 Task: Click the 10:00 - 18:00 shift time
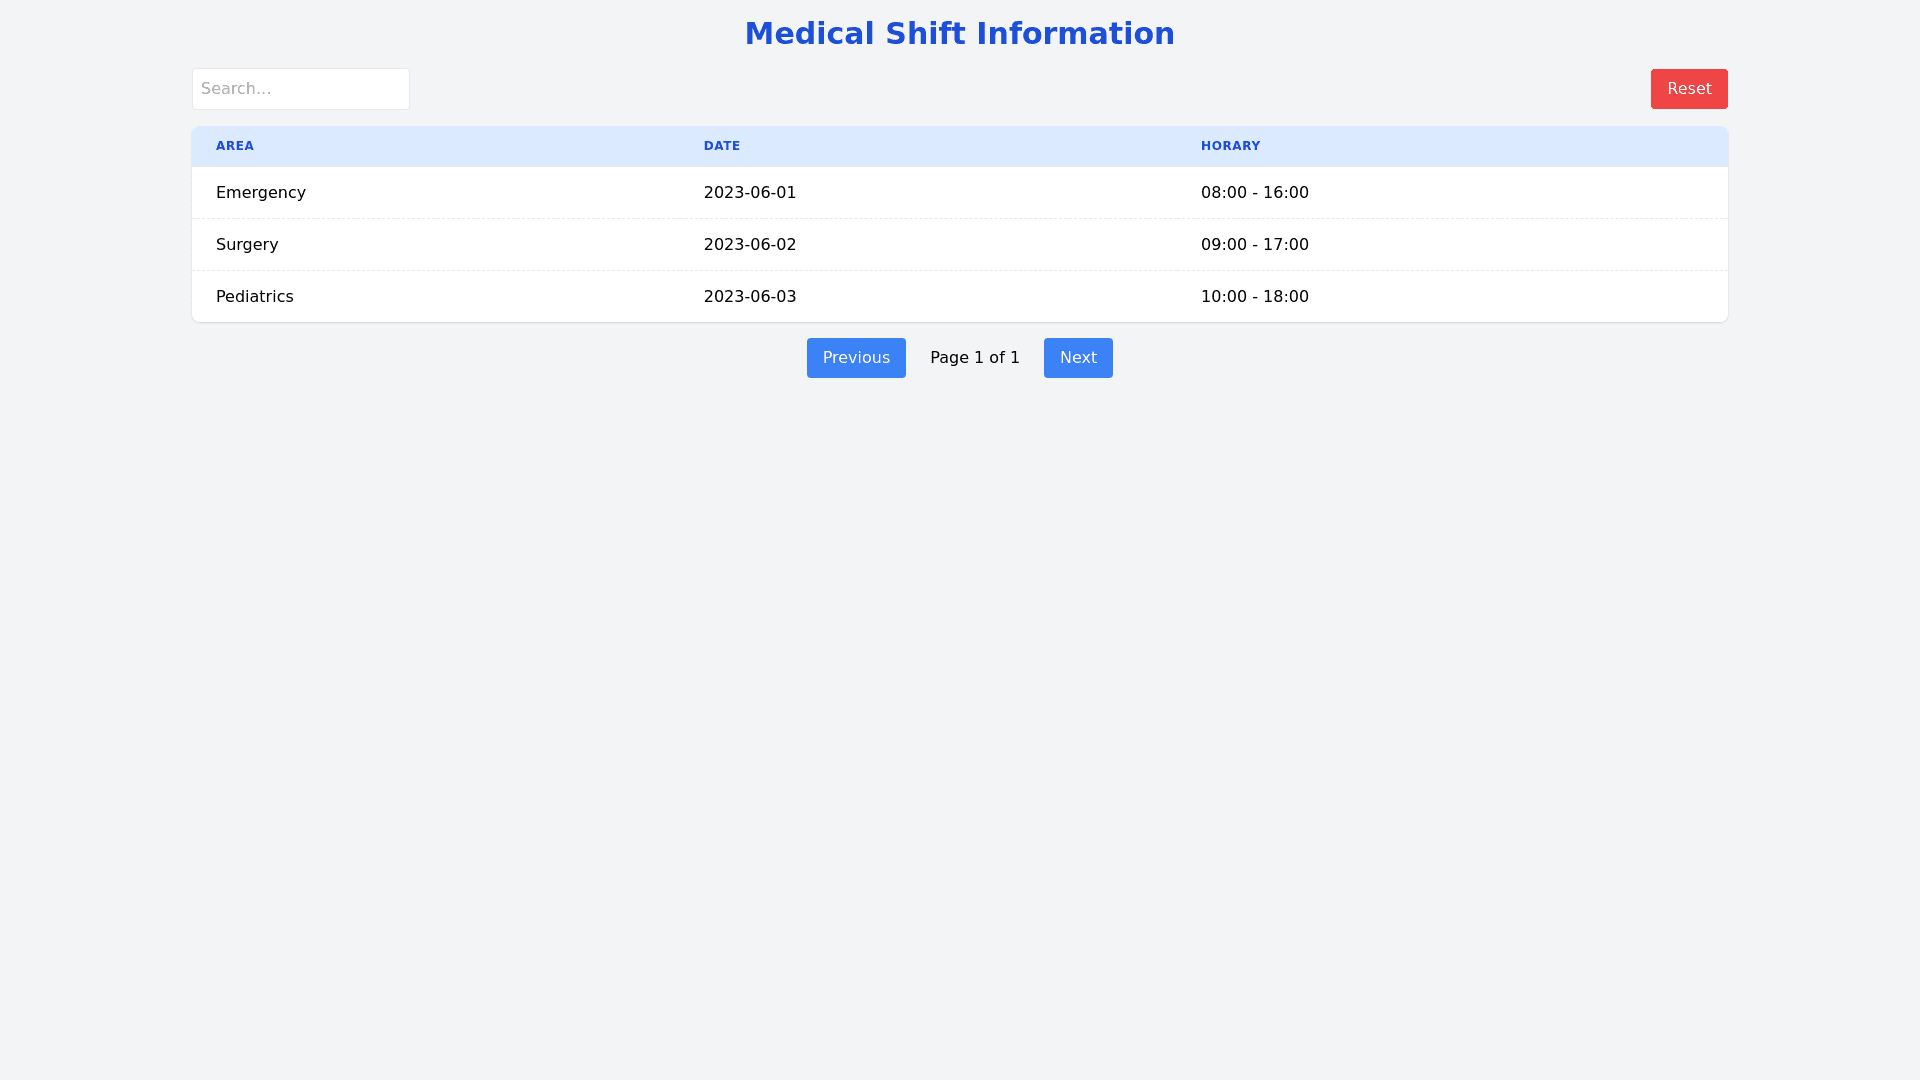tap(1254, 297)
